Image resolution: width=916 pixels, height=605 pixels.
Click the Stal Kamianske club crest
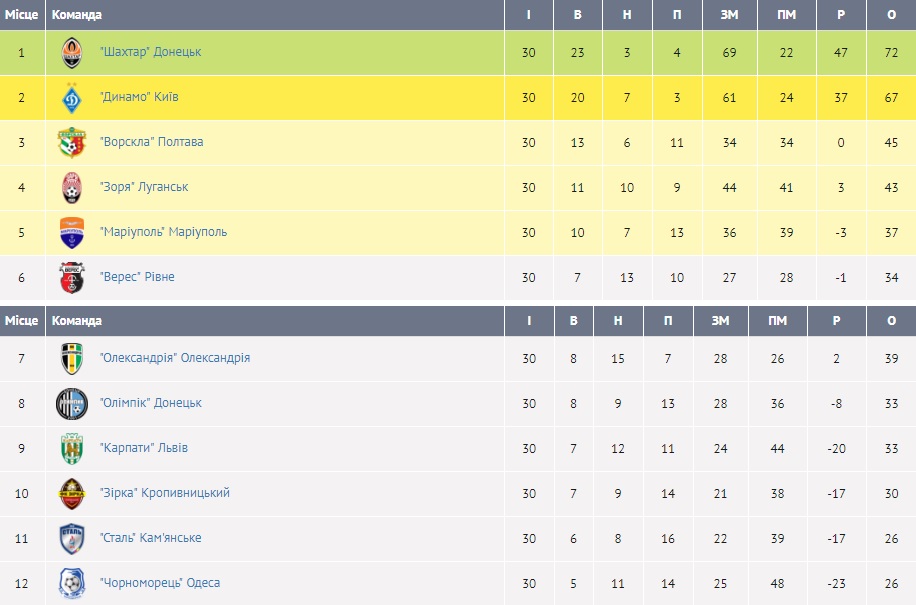[72, 538]
